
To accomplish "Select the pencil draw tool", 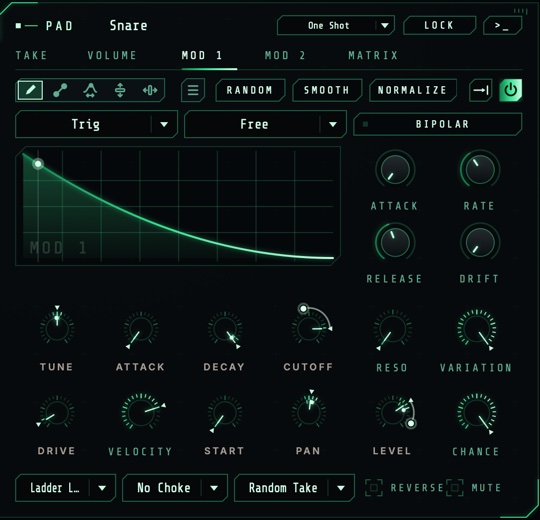I will coord(30,90).
